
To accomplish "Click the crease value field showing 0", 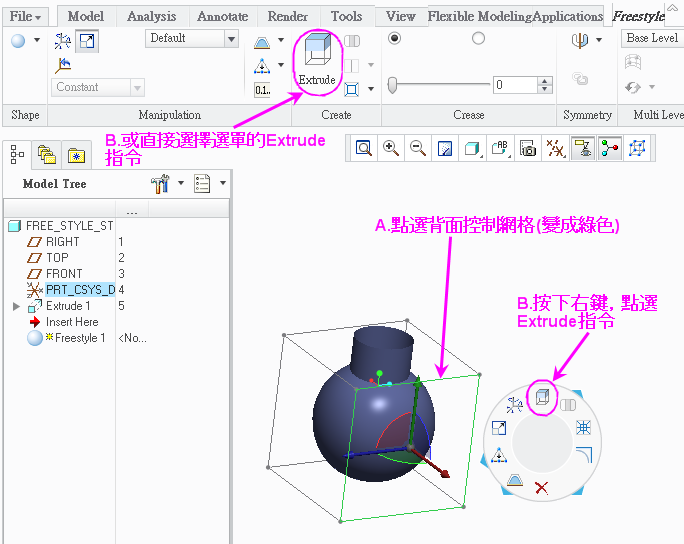I will point(515,85).
